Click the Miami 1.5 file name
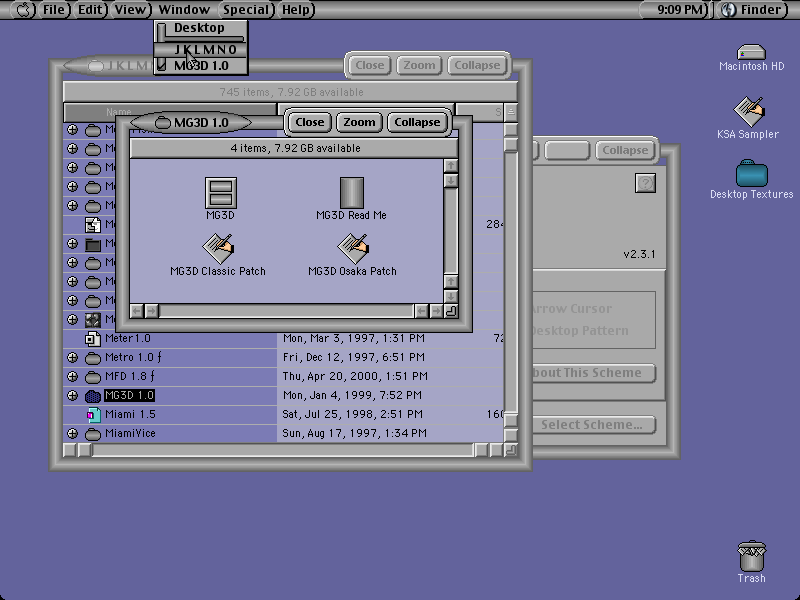800x600 pixels. [x=130, y=414]
